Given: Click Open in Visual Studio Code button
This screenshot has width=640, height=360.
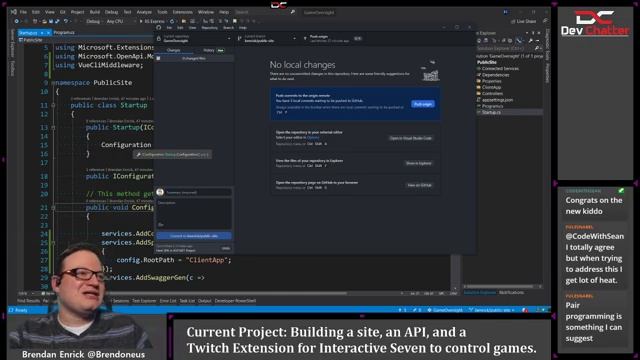Looking at the screenshot, I should point(411,138).
